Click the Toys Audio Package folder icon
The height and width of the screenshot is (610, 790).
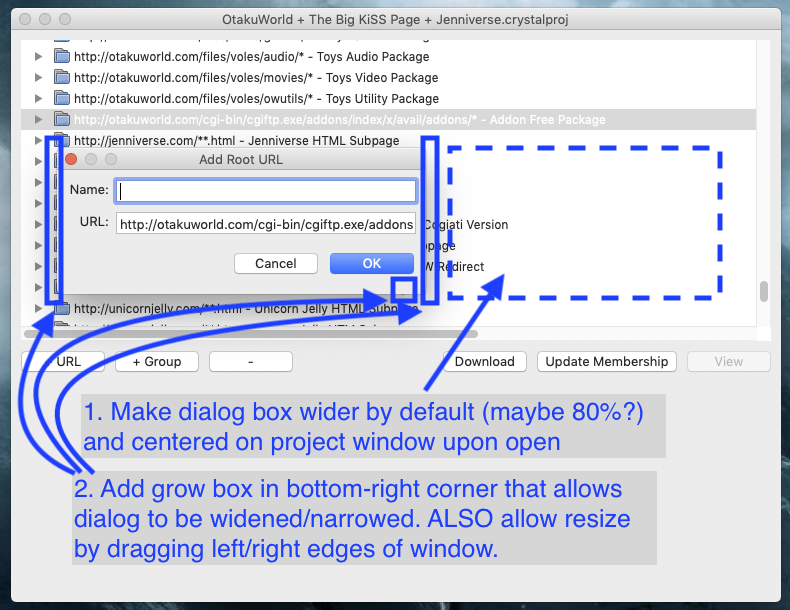[x=61, y=56]
